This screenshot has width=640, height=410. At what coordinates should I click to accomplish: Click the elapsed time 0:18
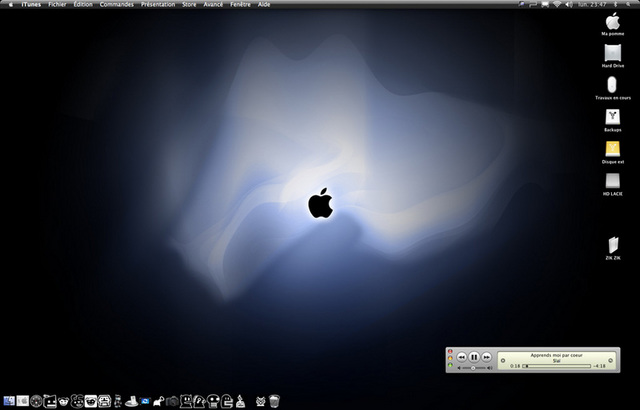click(515, 366)
